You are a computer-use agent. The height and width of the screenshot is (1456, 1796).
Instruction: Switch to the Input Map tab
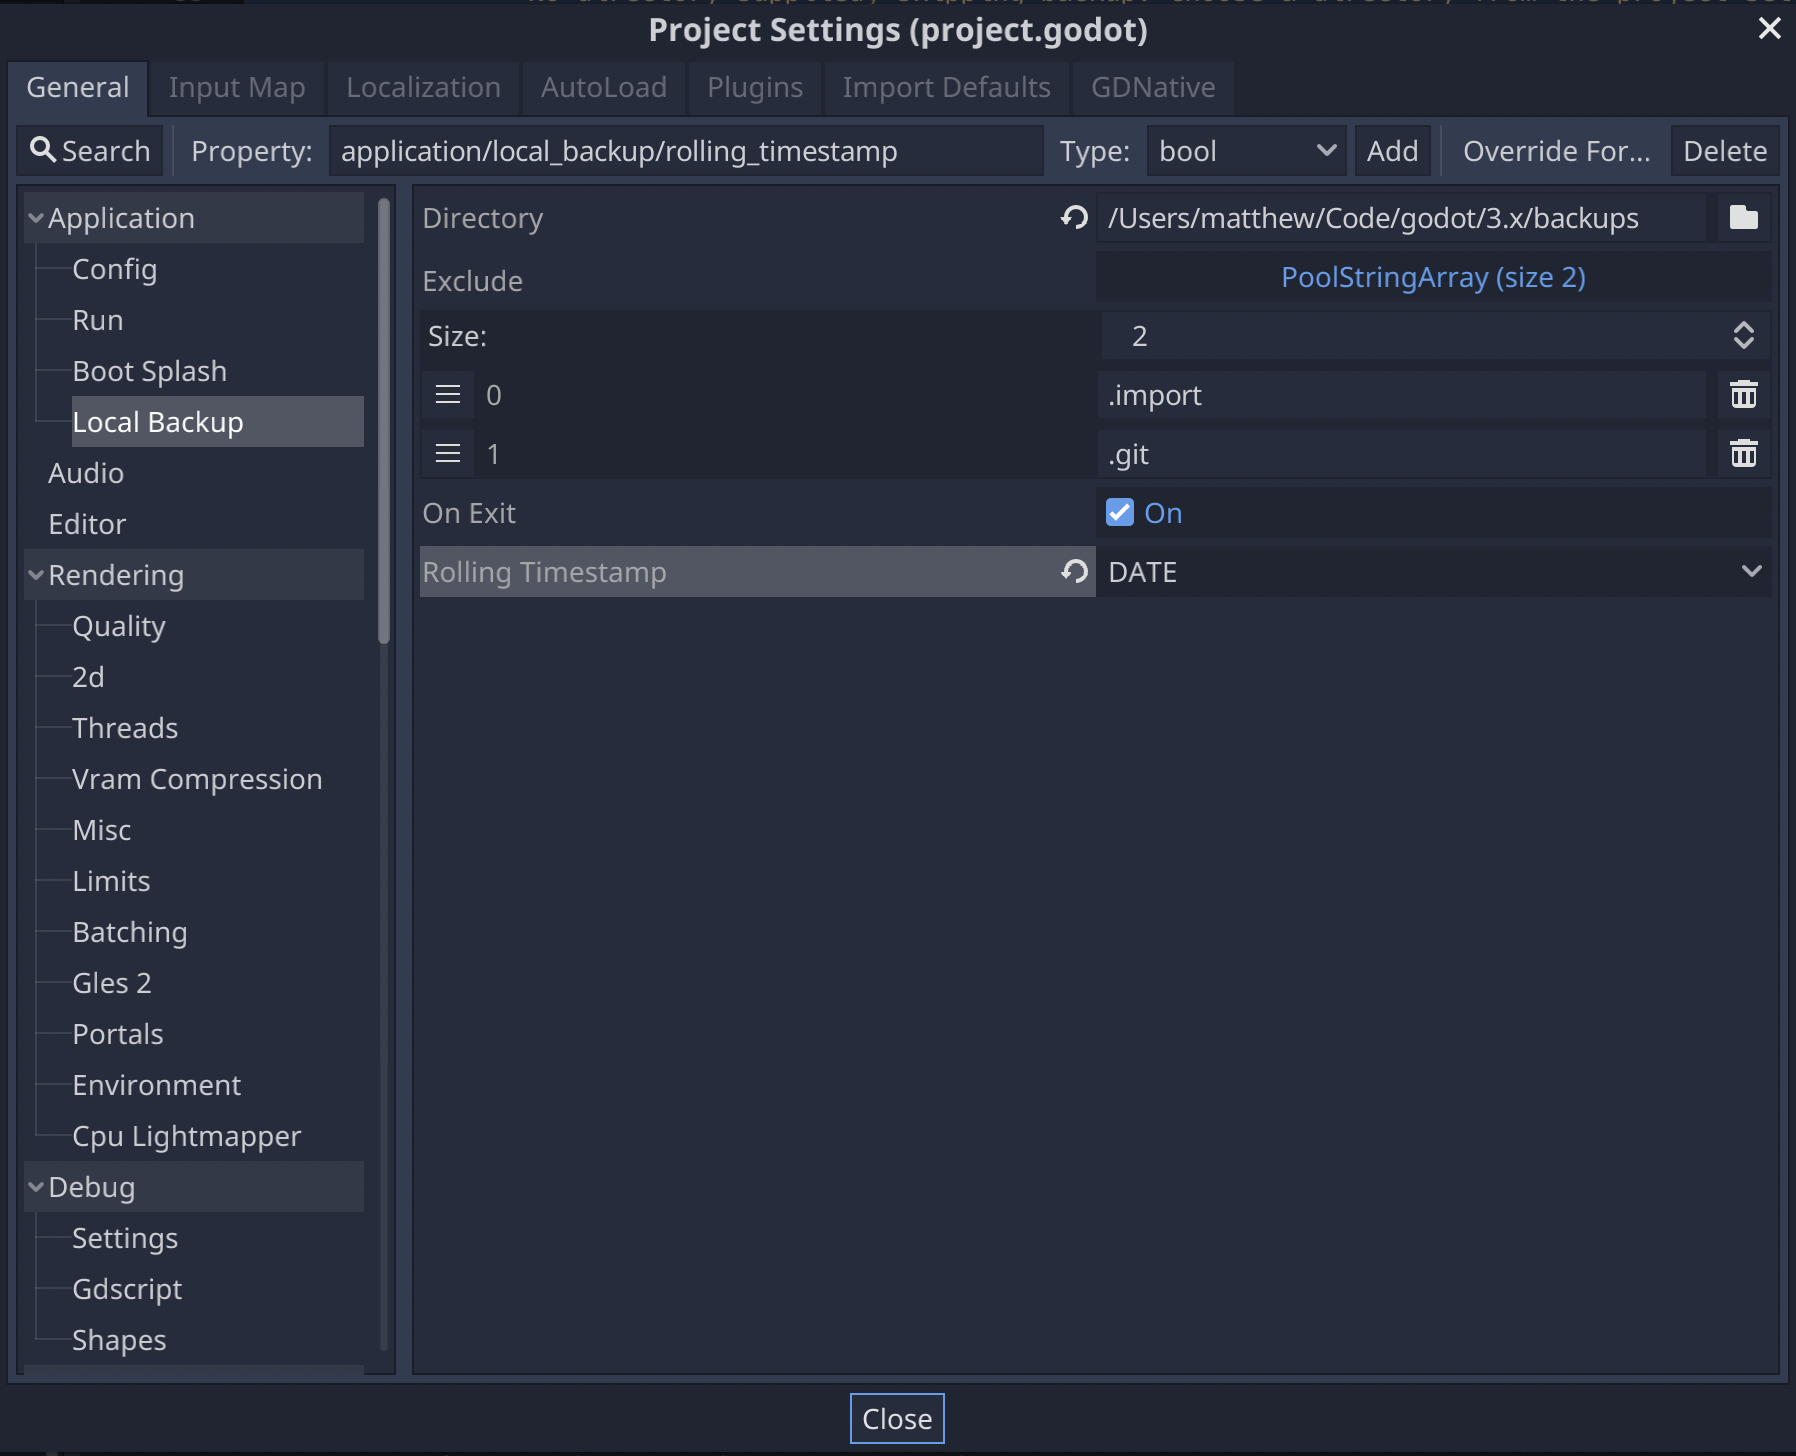(237, 88)
